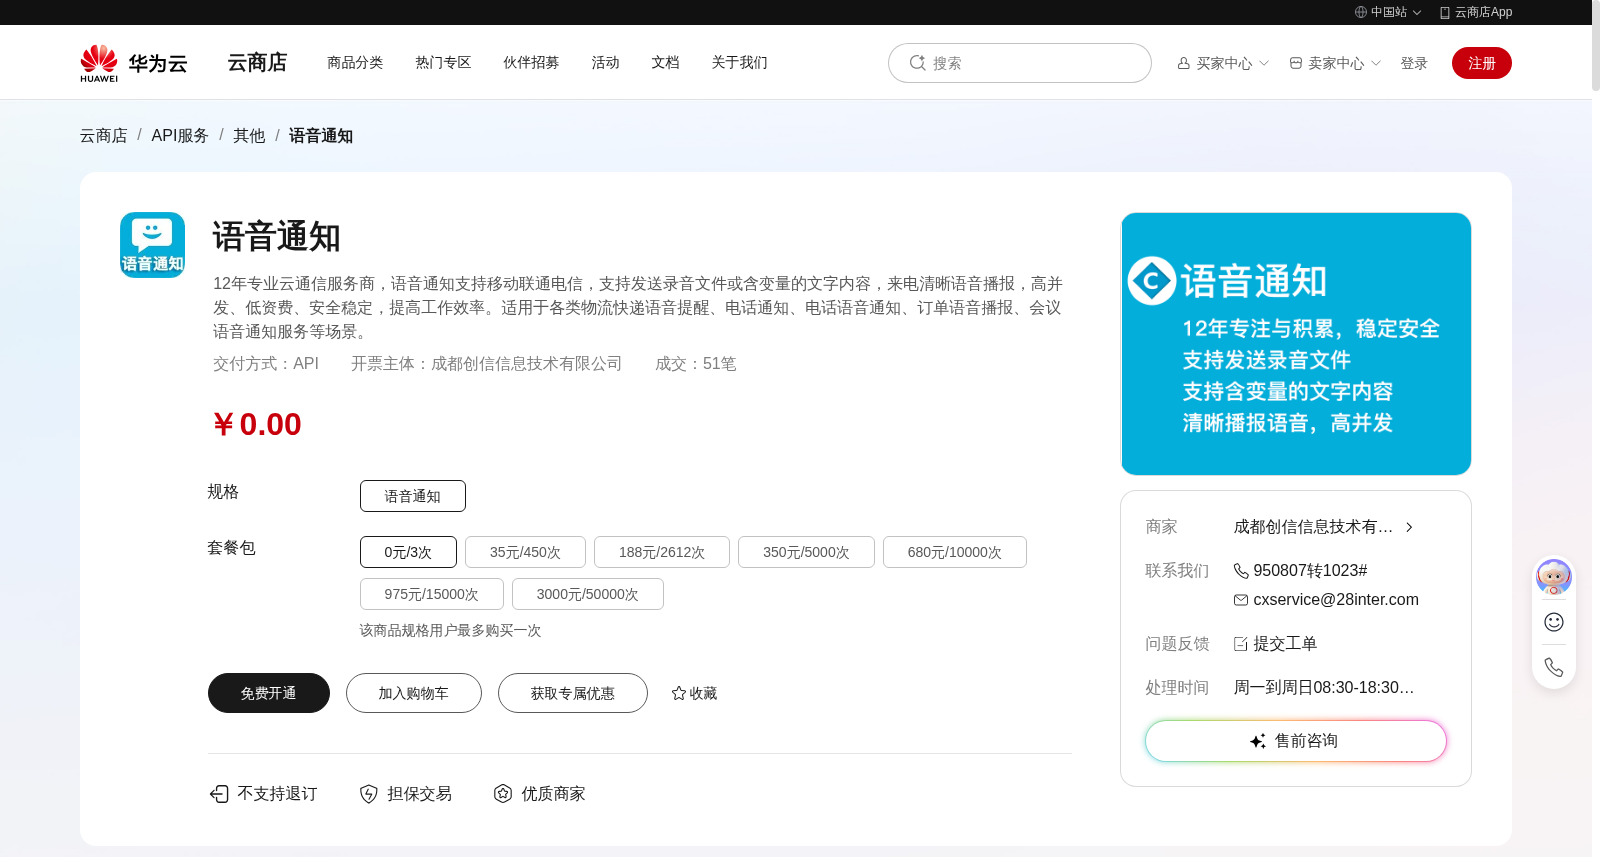Viewport: 1600px width, 857px height.
Task: Select the 350元/5000次 package
Action: pyautogui.click(x=806, y=552)
